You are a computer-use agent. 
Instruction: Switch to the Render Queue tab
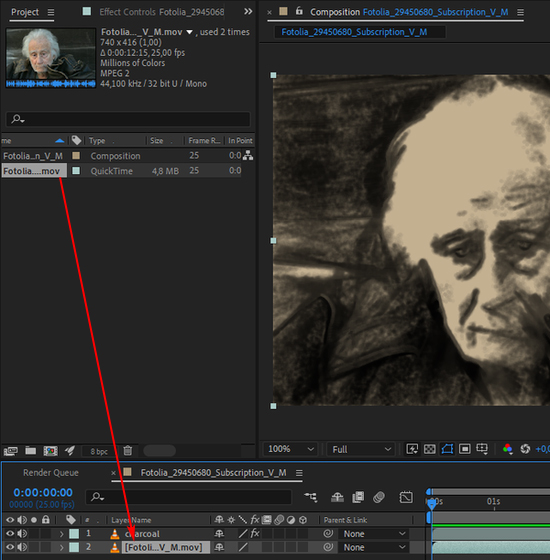click(x=51, y=473)
